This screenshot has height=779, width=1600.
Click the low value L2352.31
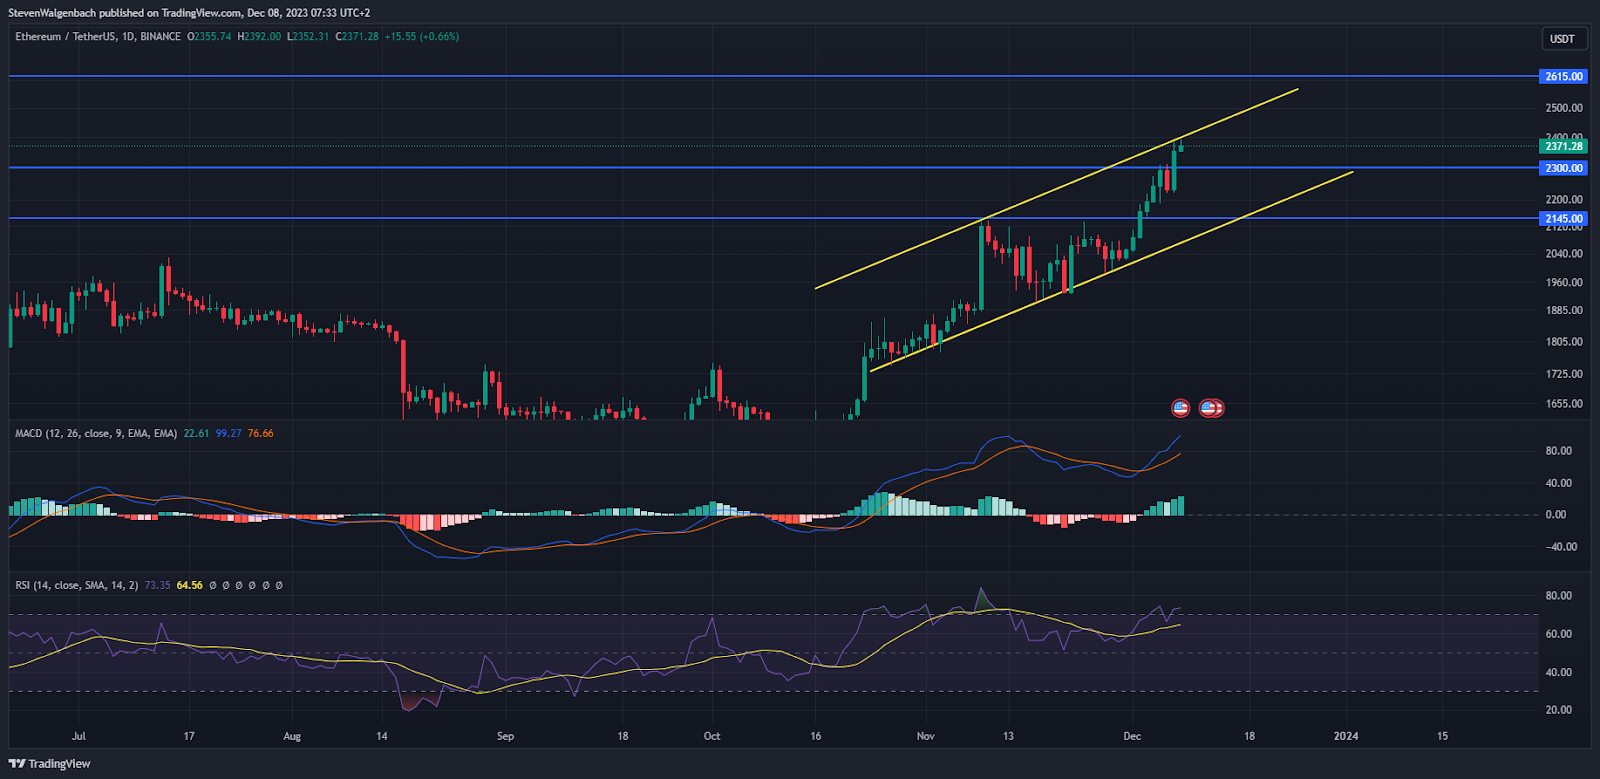(x=308, y=37)
